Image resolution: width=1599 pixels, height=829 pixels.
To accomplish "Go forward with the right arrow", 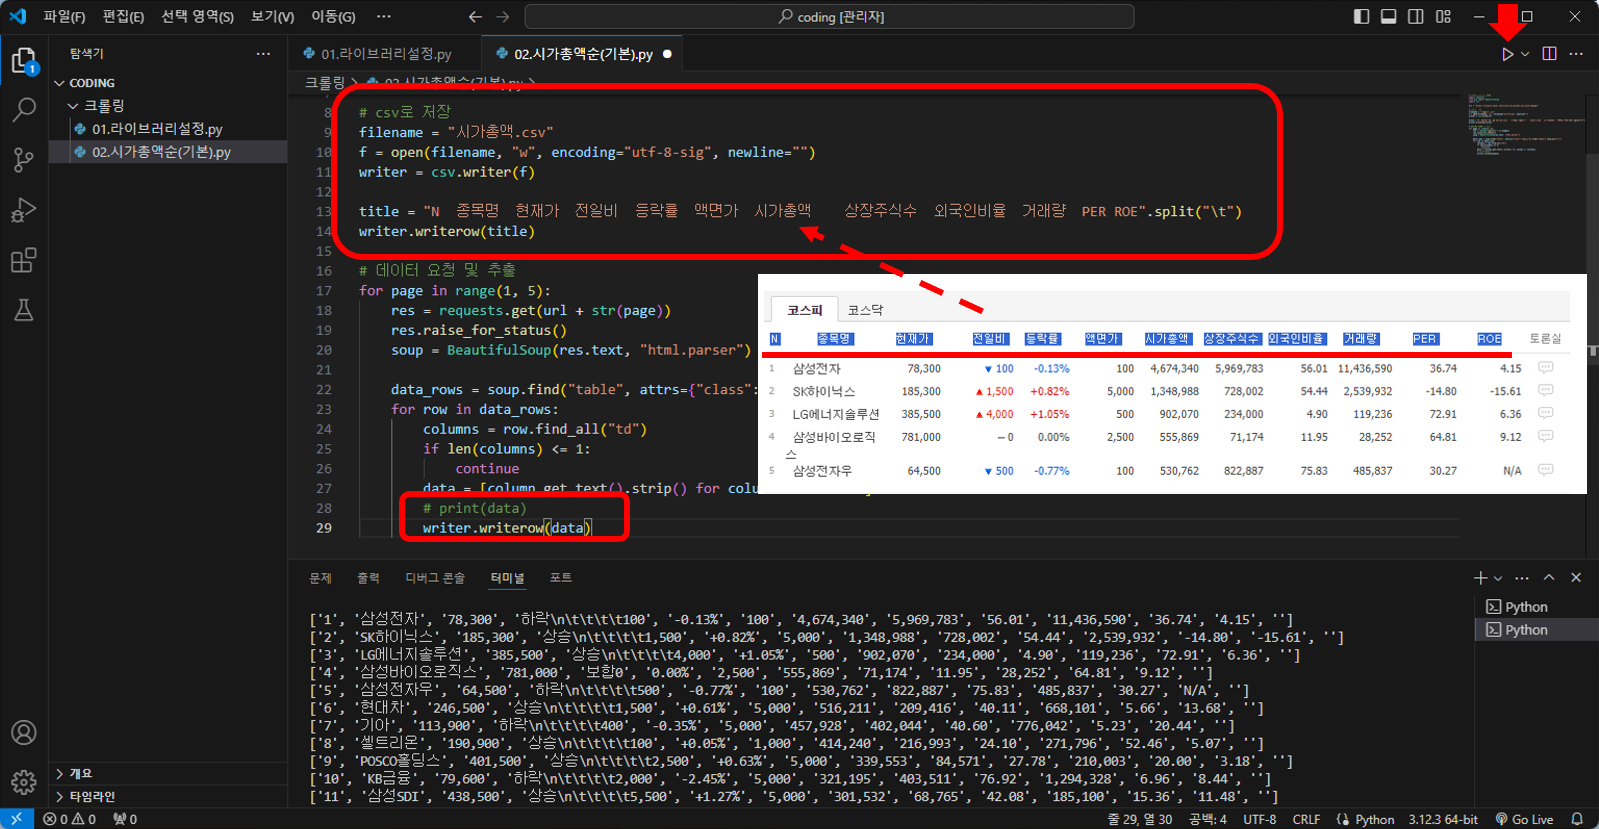I will tap(503, 17).
